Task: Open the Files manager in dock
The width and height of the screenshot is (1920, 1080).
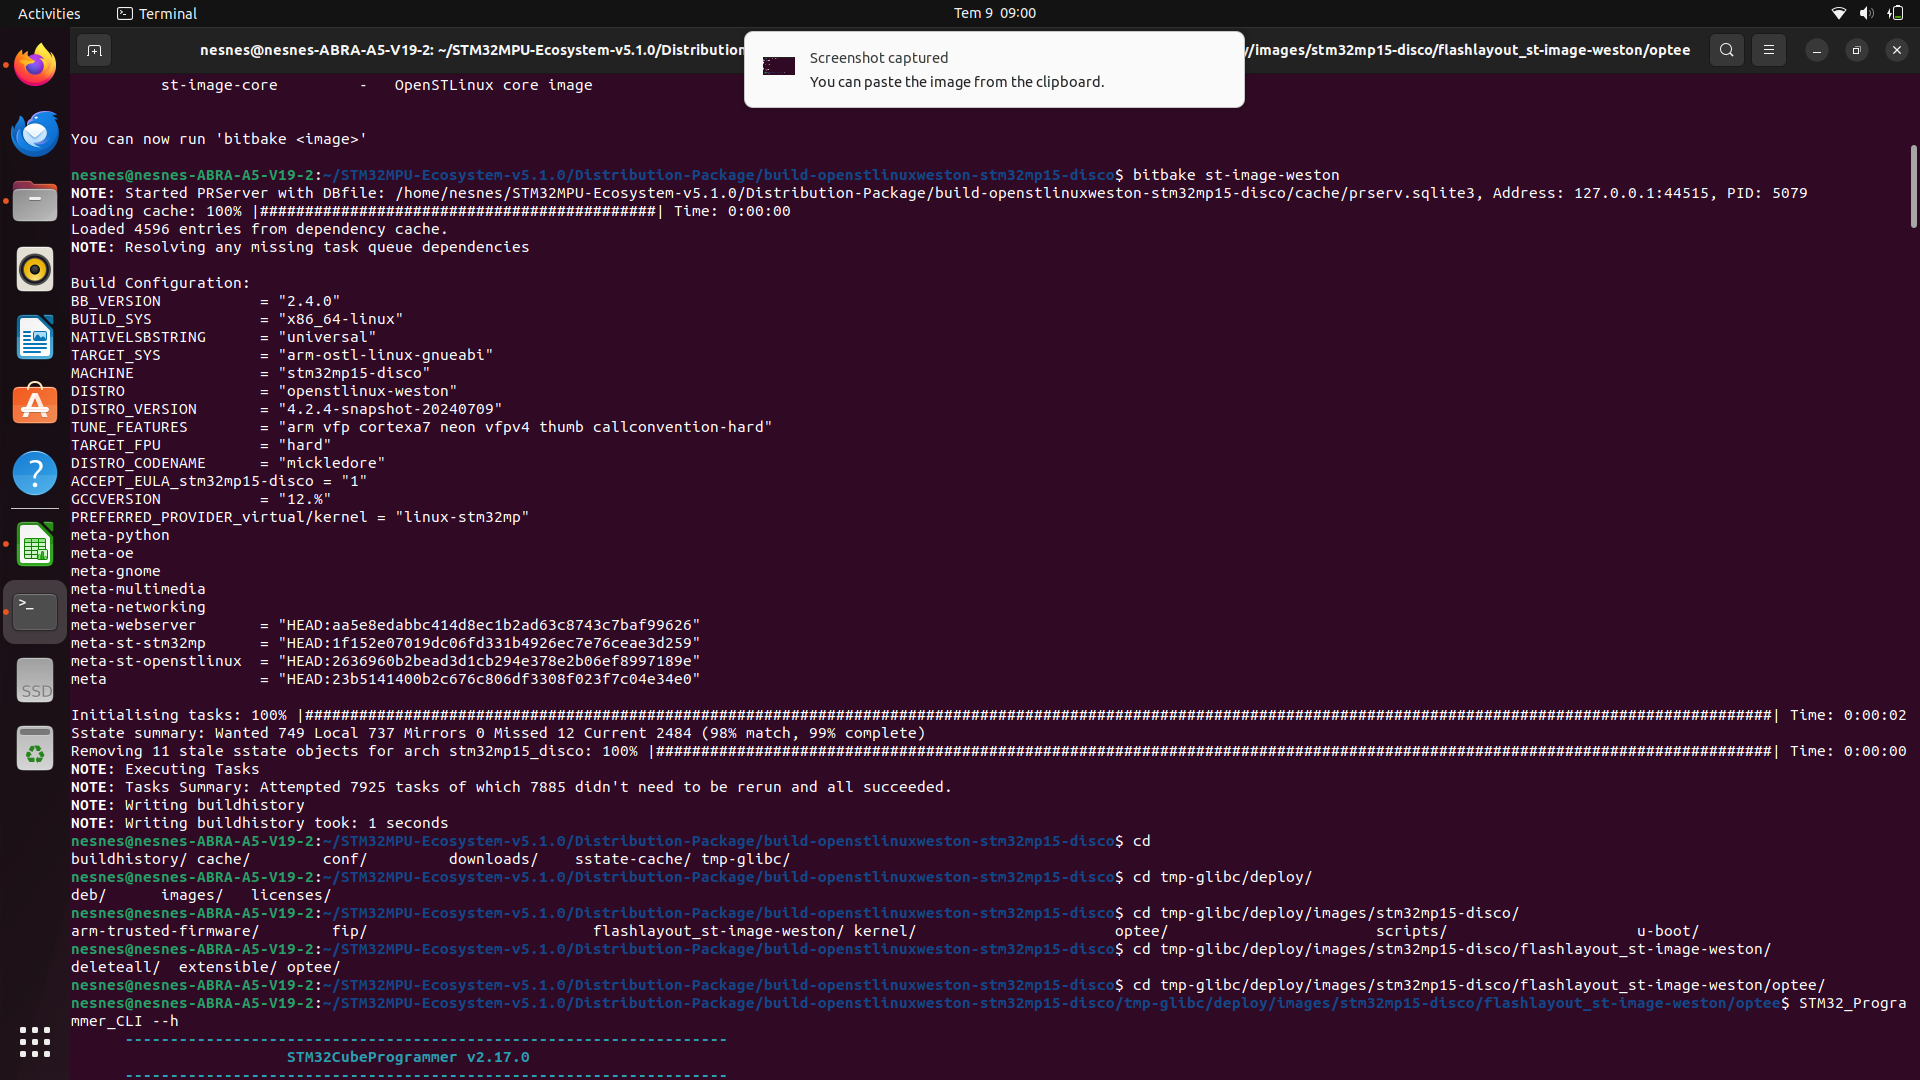Action: (35, 202)
